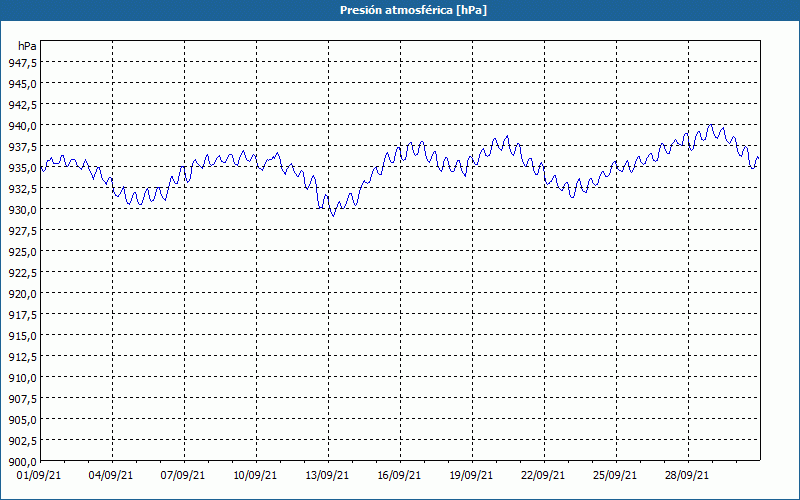Click the 920,0 y-axis value
This screenshot has height=500, width=800.
click(x=22, y=293)
